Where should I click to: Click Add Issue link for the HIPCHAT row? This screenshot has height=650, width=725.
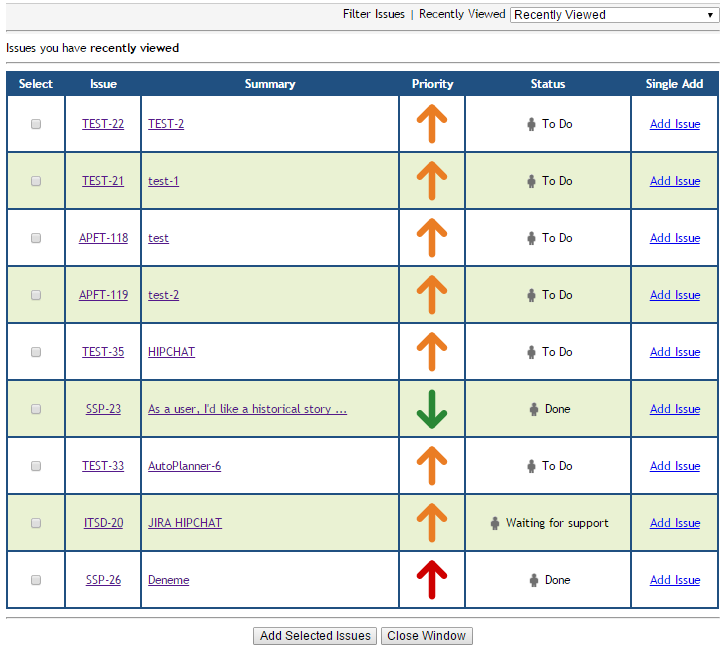pos(675,352)
